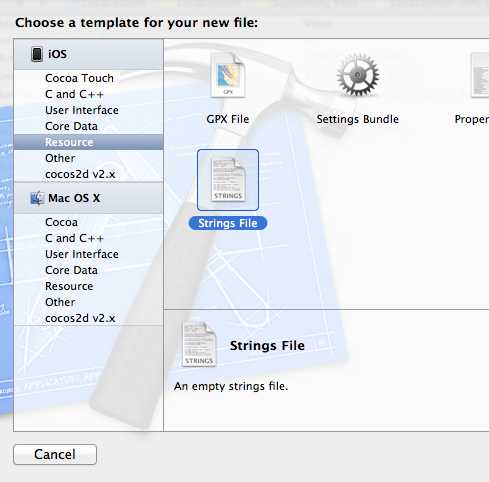489x482 pixels.
Task: Choose cocos2d v2.x under Mac OS X
Action: (89, 318)
